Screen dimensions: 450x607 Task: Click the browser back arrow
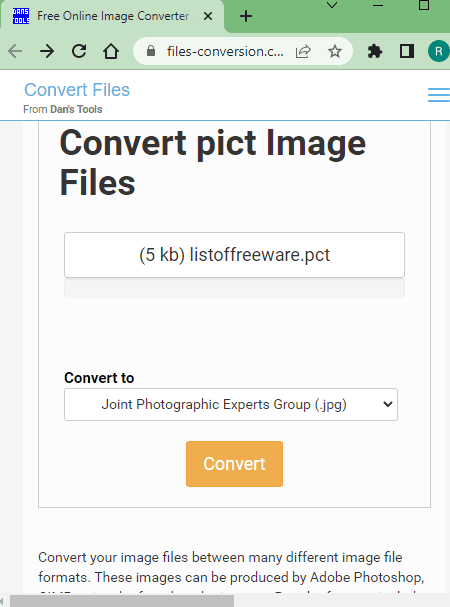click(15, 51)
